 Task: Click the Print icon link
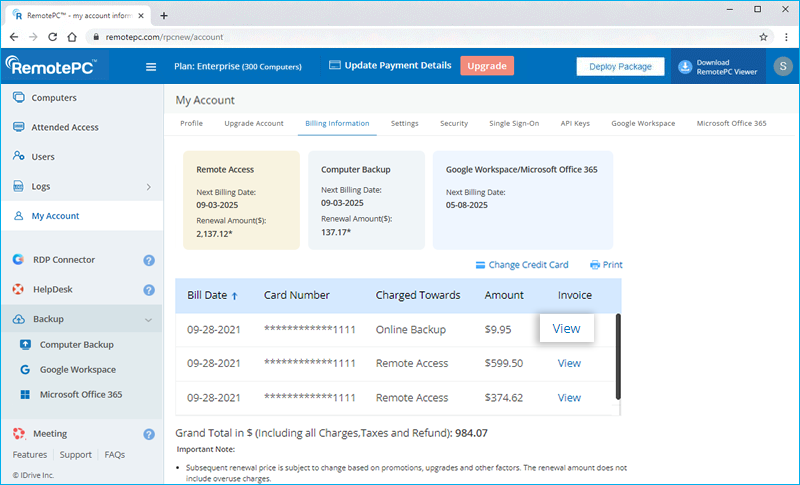(606, 265)
